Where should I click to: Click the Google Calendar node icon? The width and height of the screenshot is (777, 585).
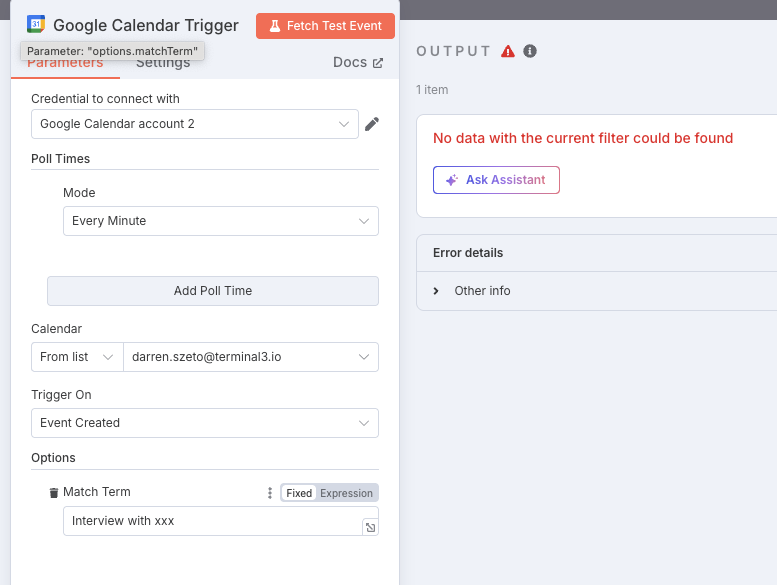36,25
